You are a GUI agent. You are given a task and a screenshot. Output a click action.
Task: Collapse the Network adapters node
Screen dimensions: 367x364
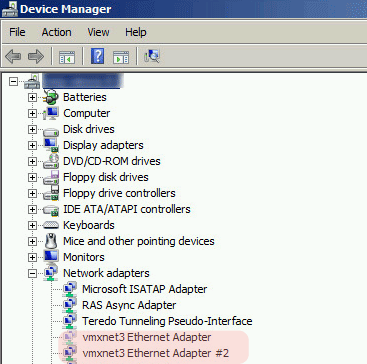point(32,274)
